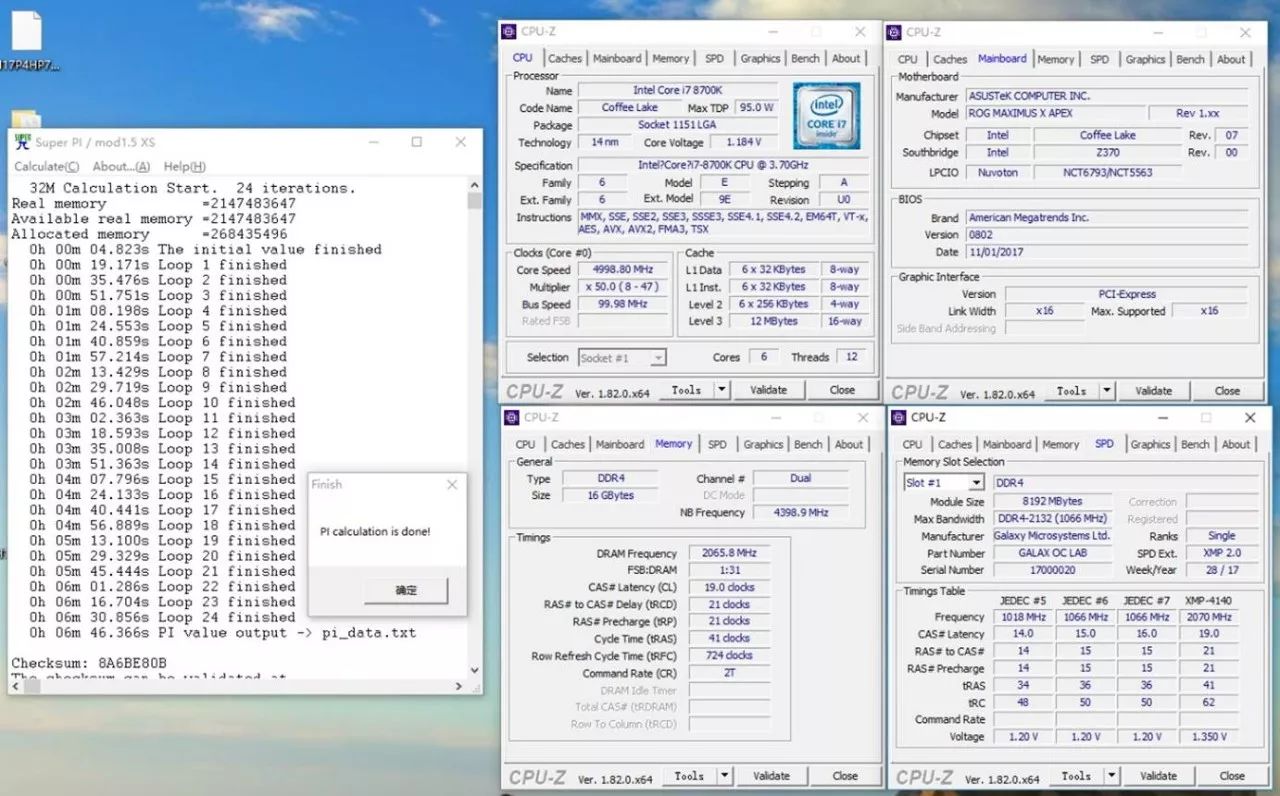Open the Graphics tab in the Memory window
The width and height of the screenshot is (1280, 796).
point(763,444)
